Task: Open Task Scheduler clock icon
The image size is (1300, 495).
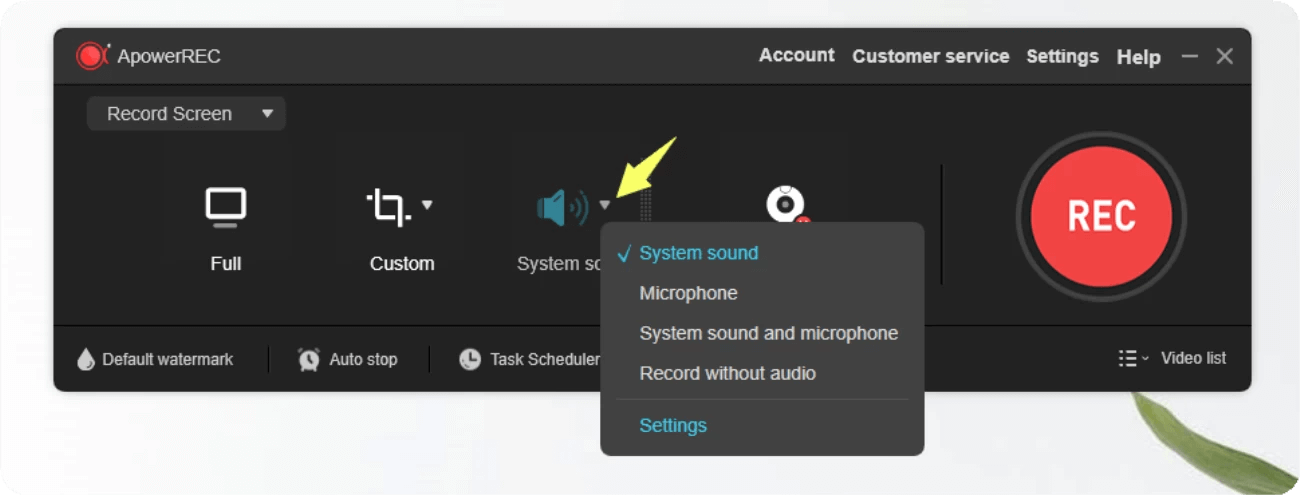Action: tap(470, 359)
